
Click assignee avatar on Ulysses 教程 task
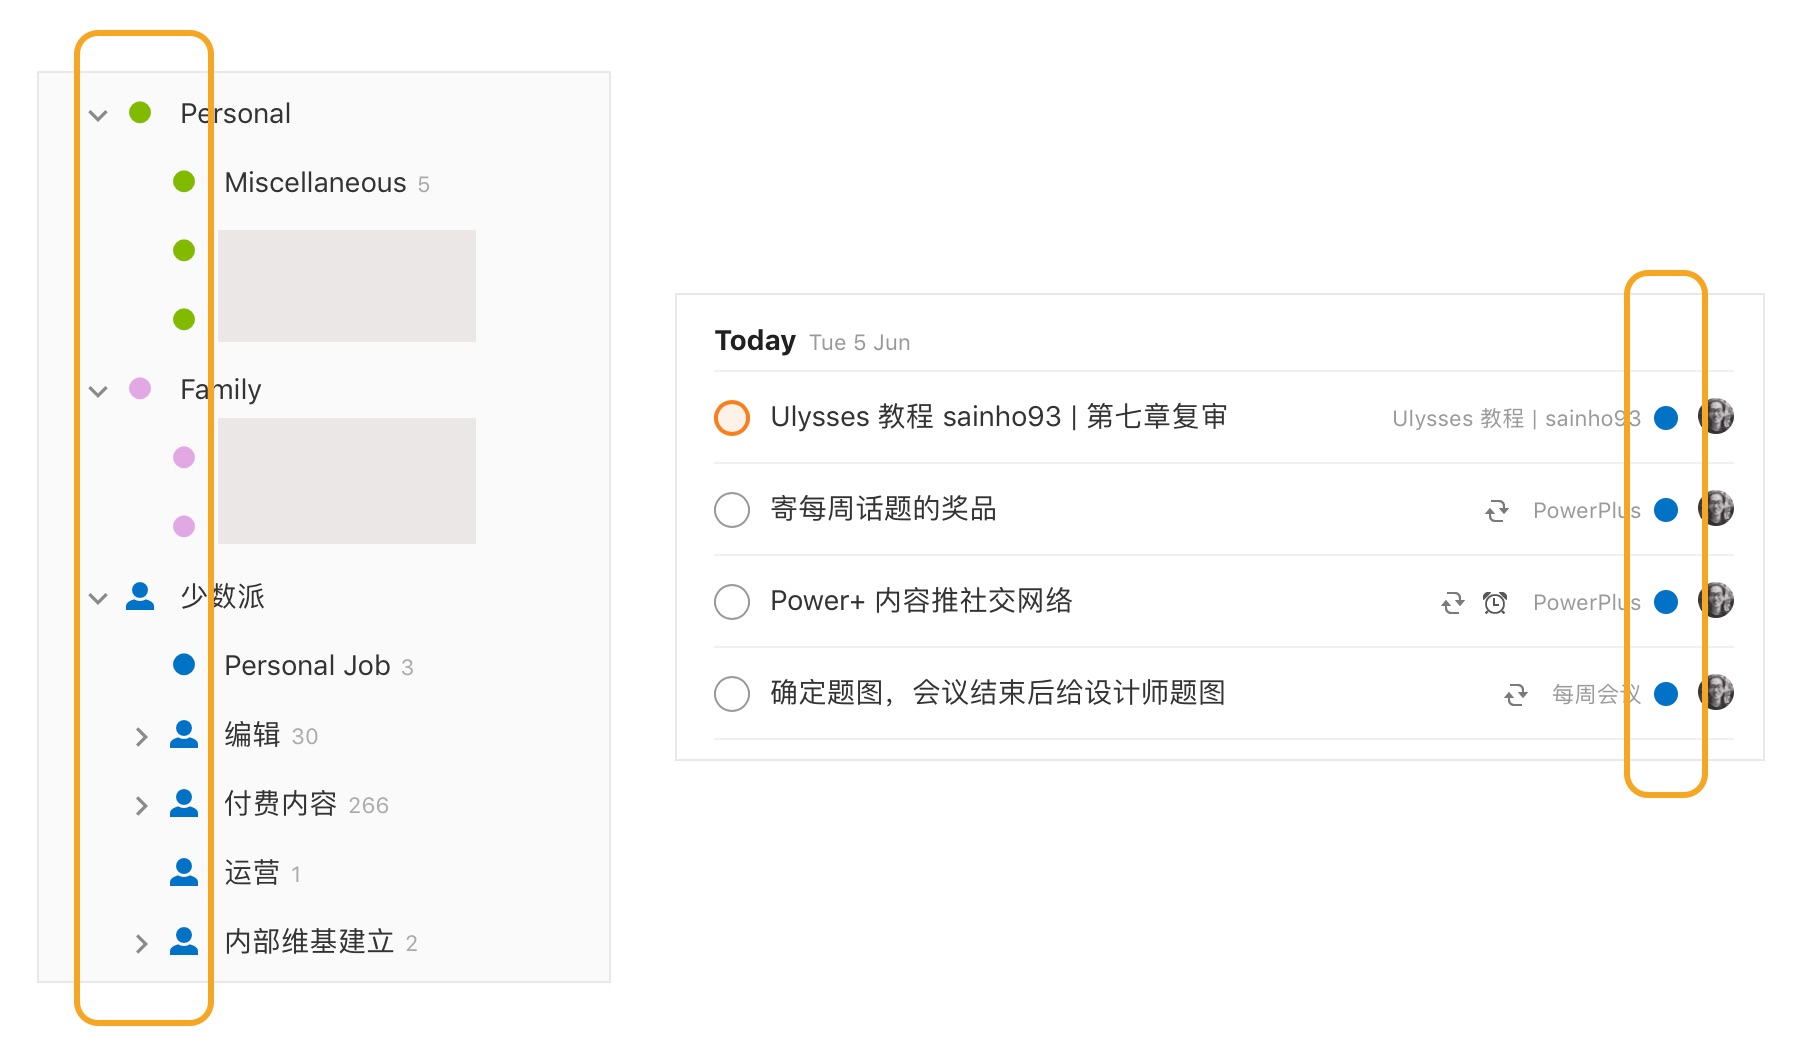tap(1716, 417)
